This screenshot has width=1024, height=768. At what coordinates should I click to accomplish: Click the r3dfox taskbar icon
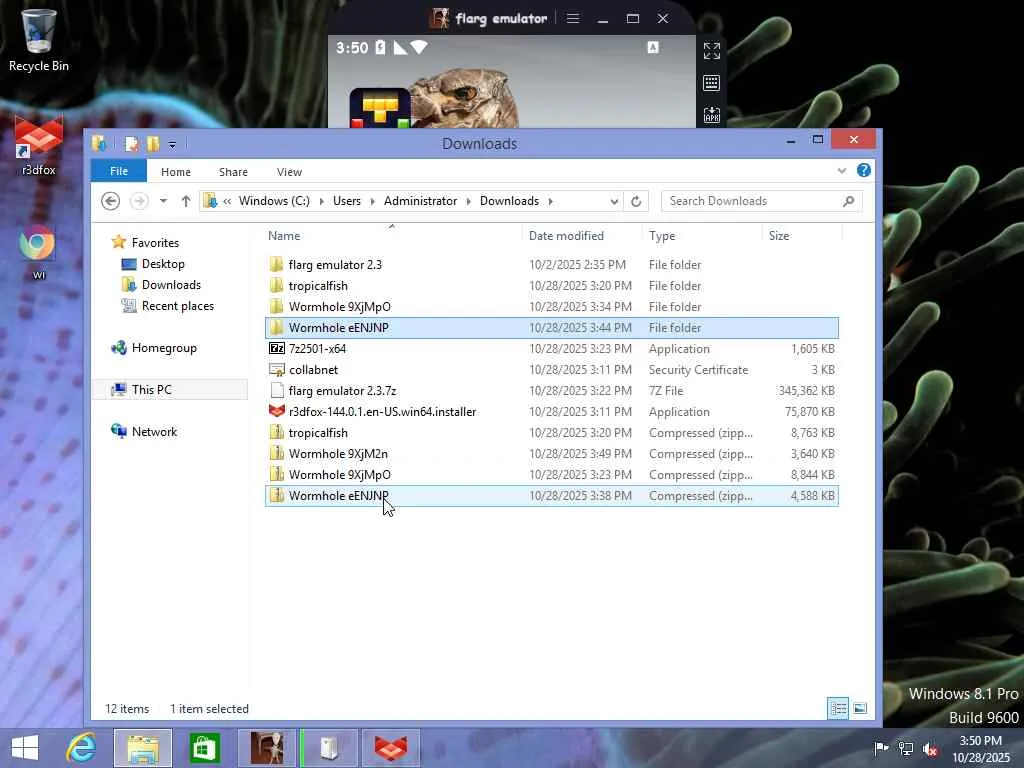[x=391, y=748]
